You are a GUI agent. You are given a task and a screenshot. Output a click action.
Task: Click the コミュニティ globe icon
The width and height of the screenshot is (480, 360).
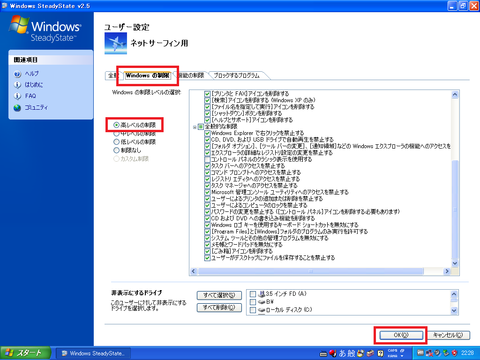click(17, 108)
